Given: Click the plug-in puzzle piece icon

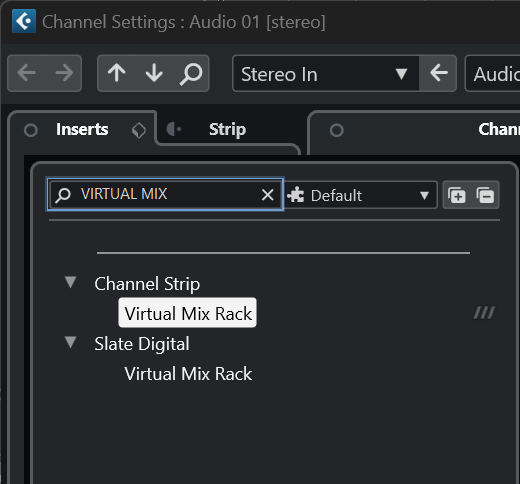Looking at the screenshot, I should (295, 195).
